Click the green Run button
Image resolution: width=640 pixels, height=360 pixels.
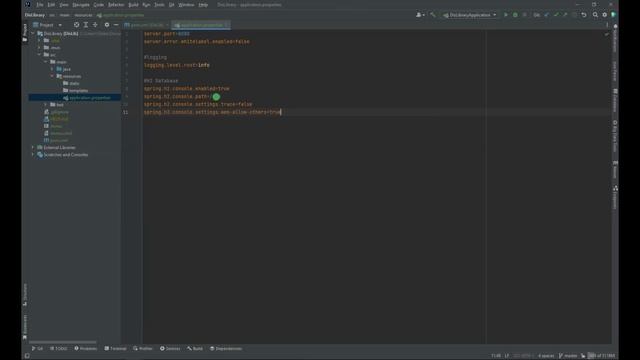[x=506, y=15]
